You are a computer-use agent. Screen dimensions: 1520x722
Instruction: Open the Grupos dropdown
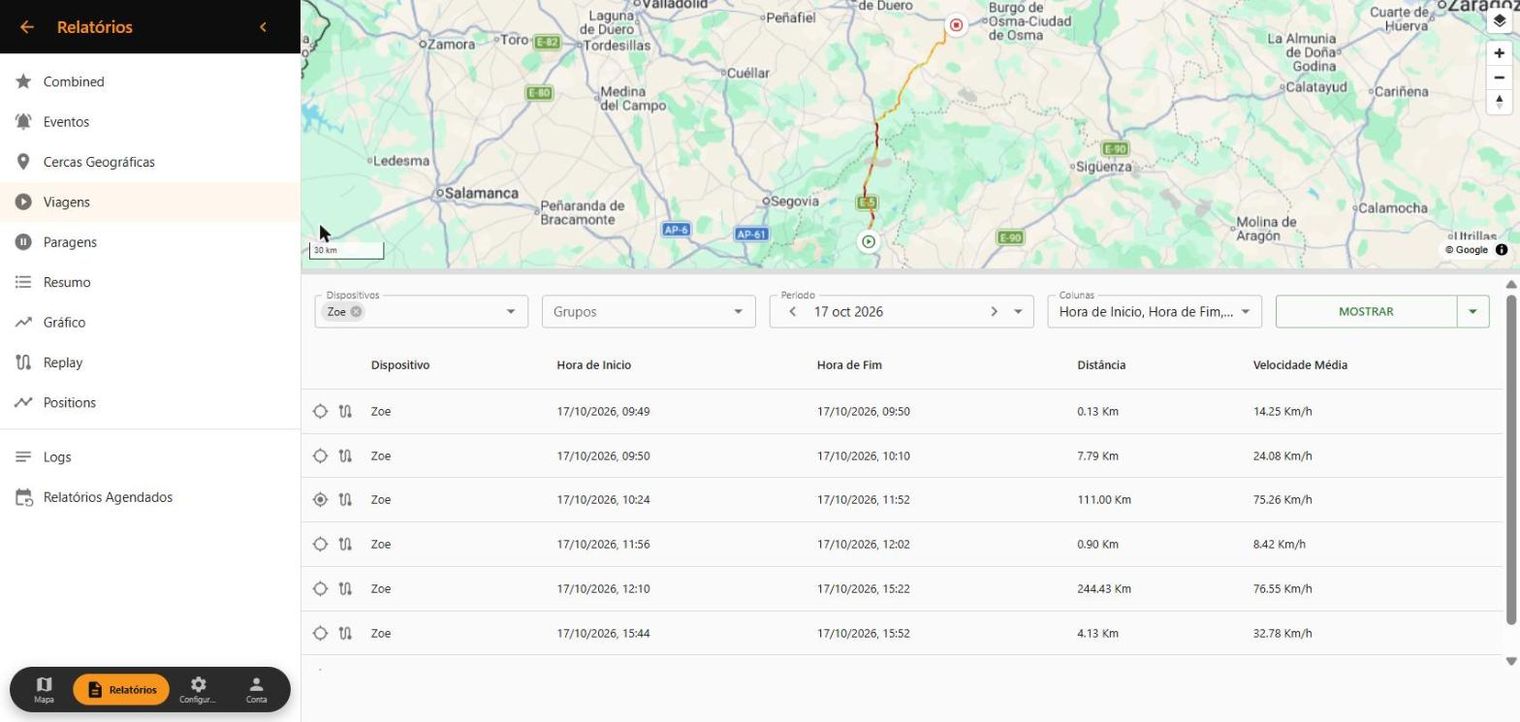[x=648, y=312]
